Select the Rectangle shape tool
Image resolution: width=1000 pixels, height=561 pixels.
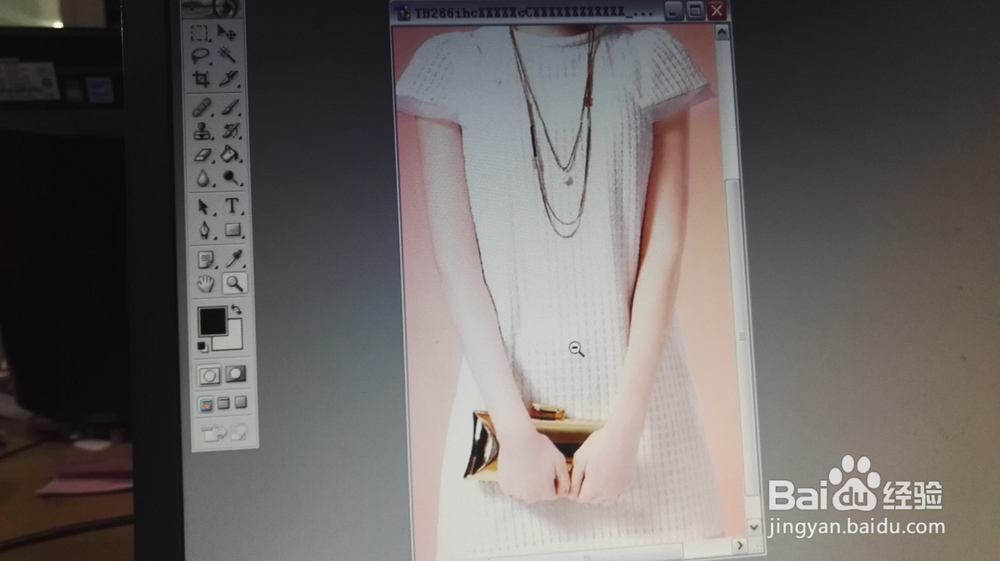233,230
